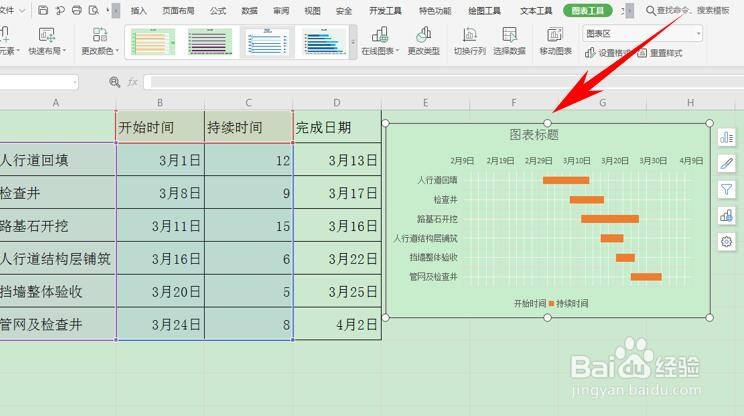
Task: Open Print Preview from the quick access toolbar
Action: coord(94,10)
